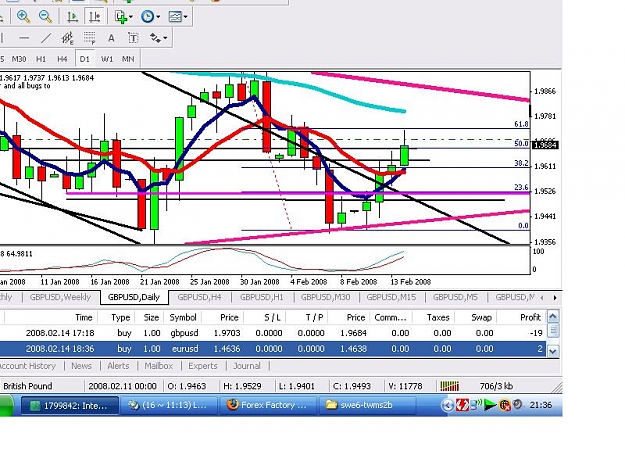Click the Periods clock icon

coord(147,16)
